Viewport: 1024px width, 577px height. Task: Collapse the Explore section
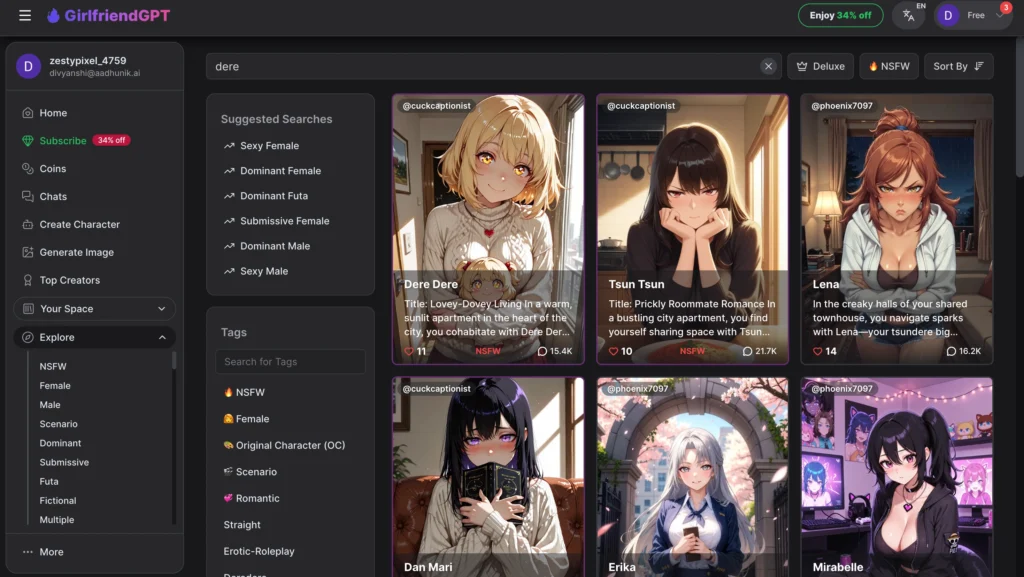click(x=95, y=337)
